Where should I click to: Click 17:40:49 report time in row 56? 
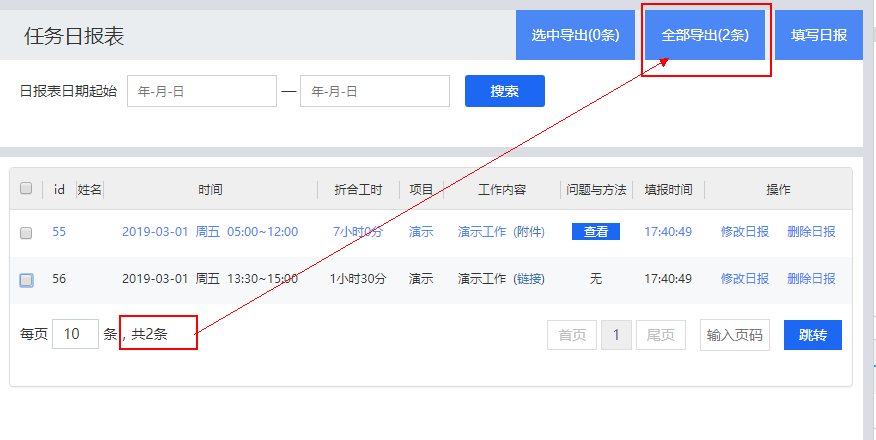pyautogui.click(x=668, y=279)
